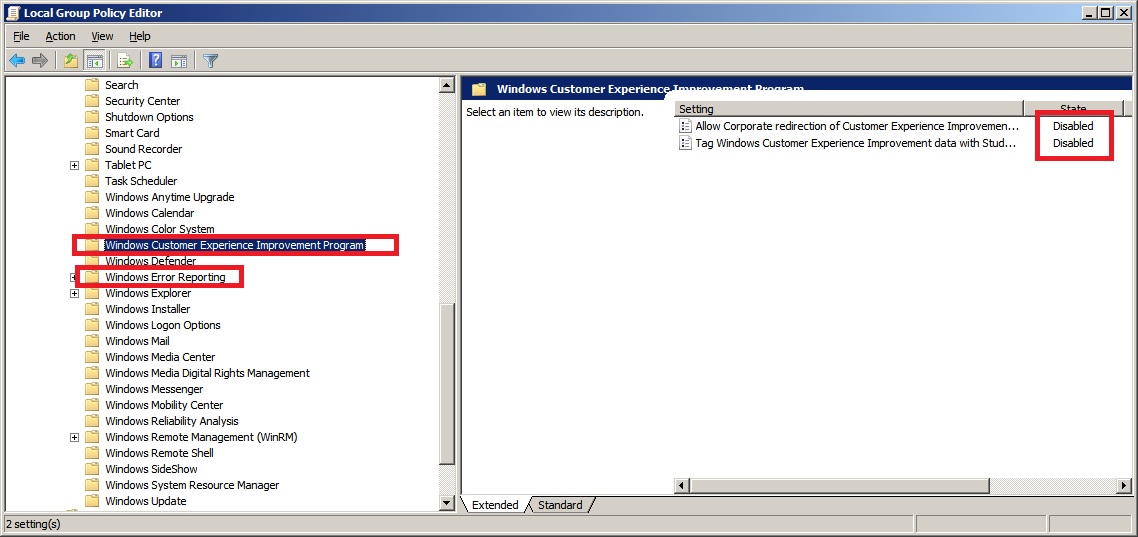Screen dimensions: 1138x537
Task: Select Tag Windows Customer Experience Improvement data setting
Action: tap(855, 143)
